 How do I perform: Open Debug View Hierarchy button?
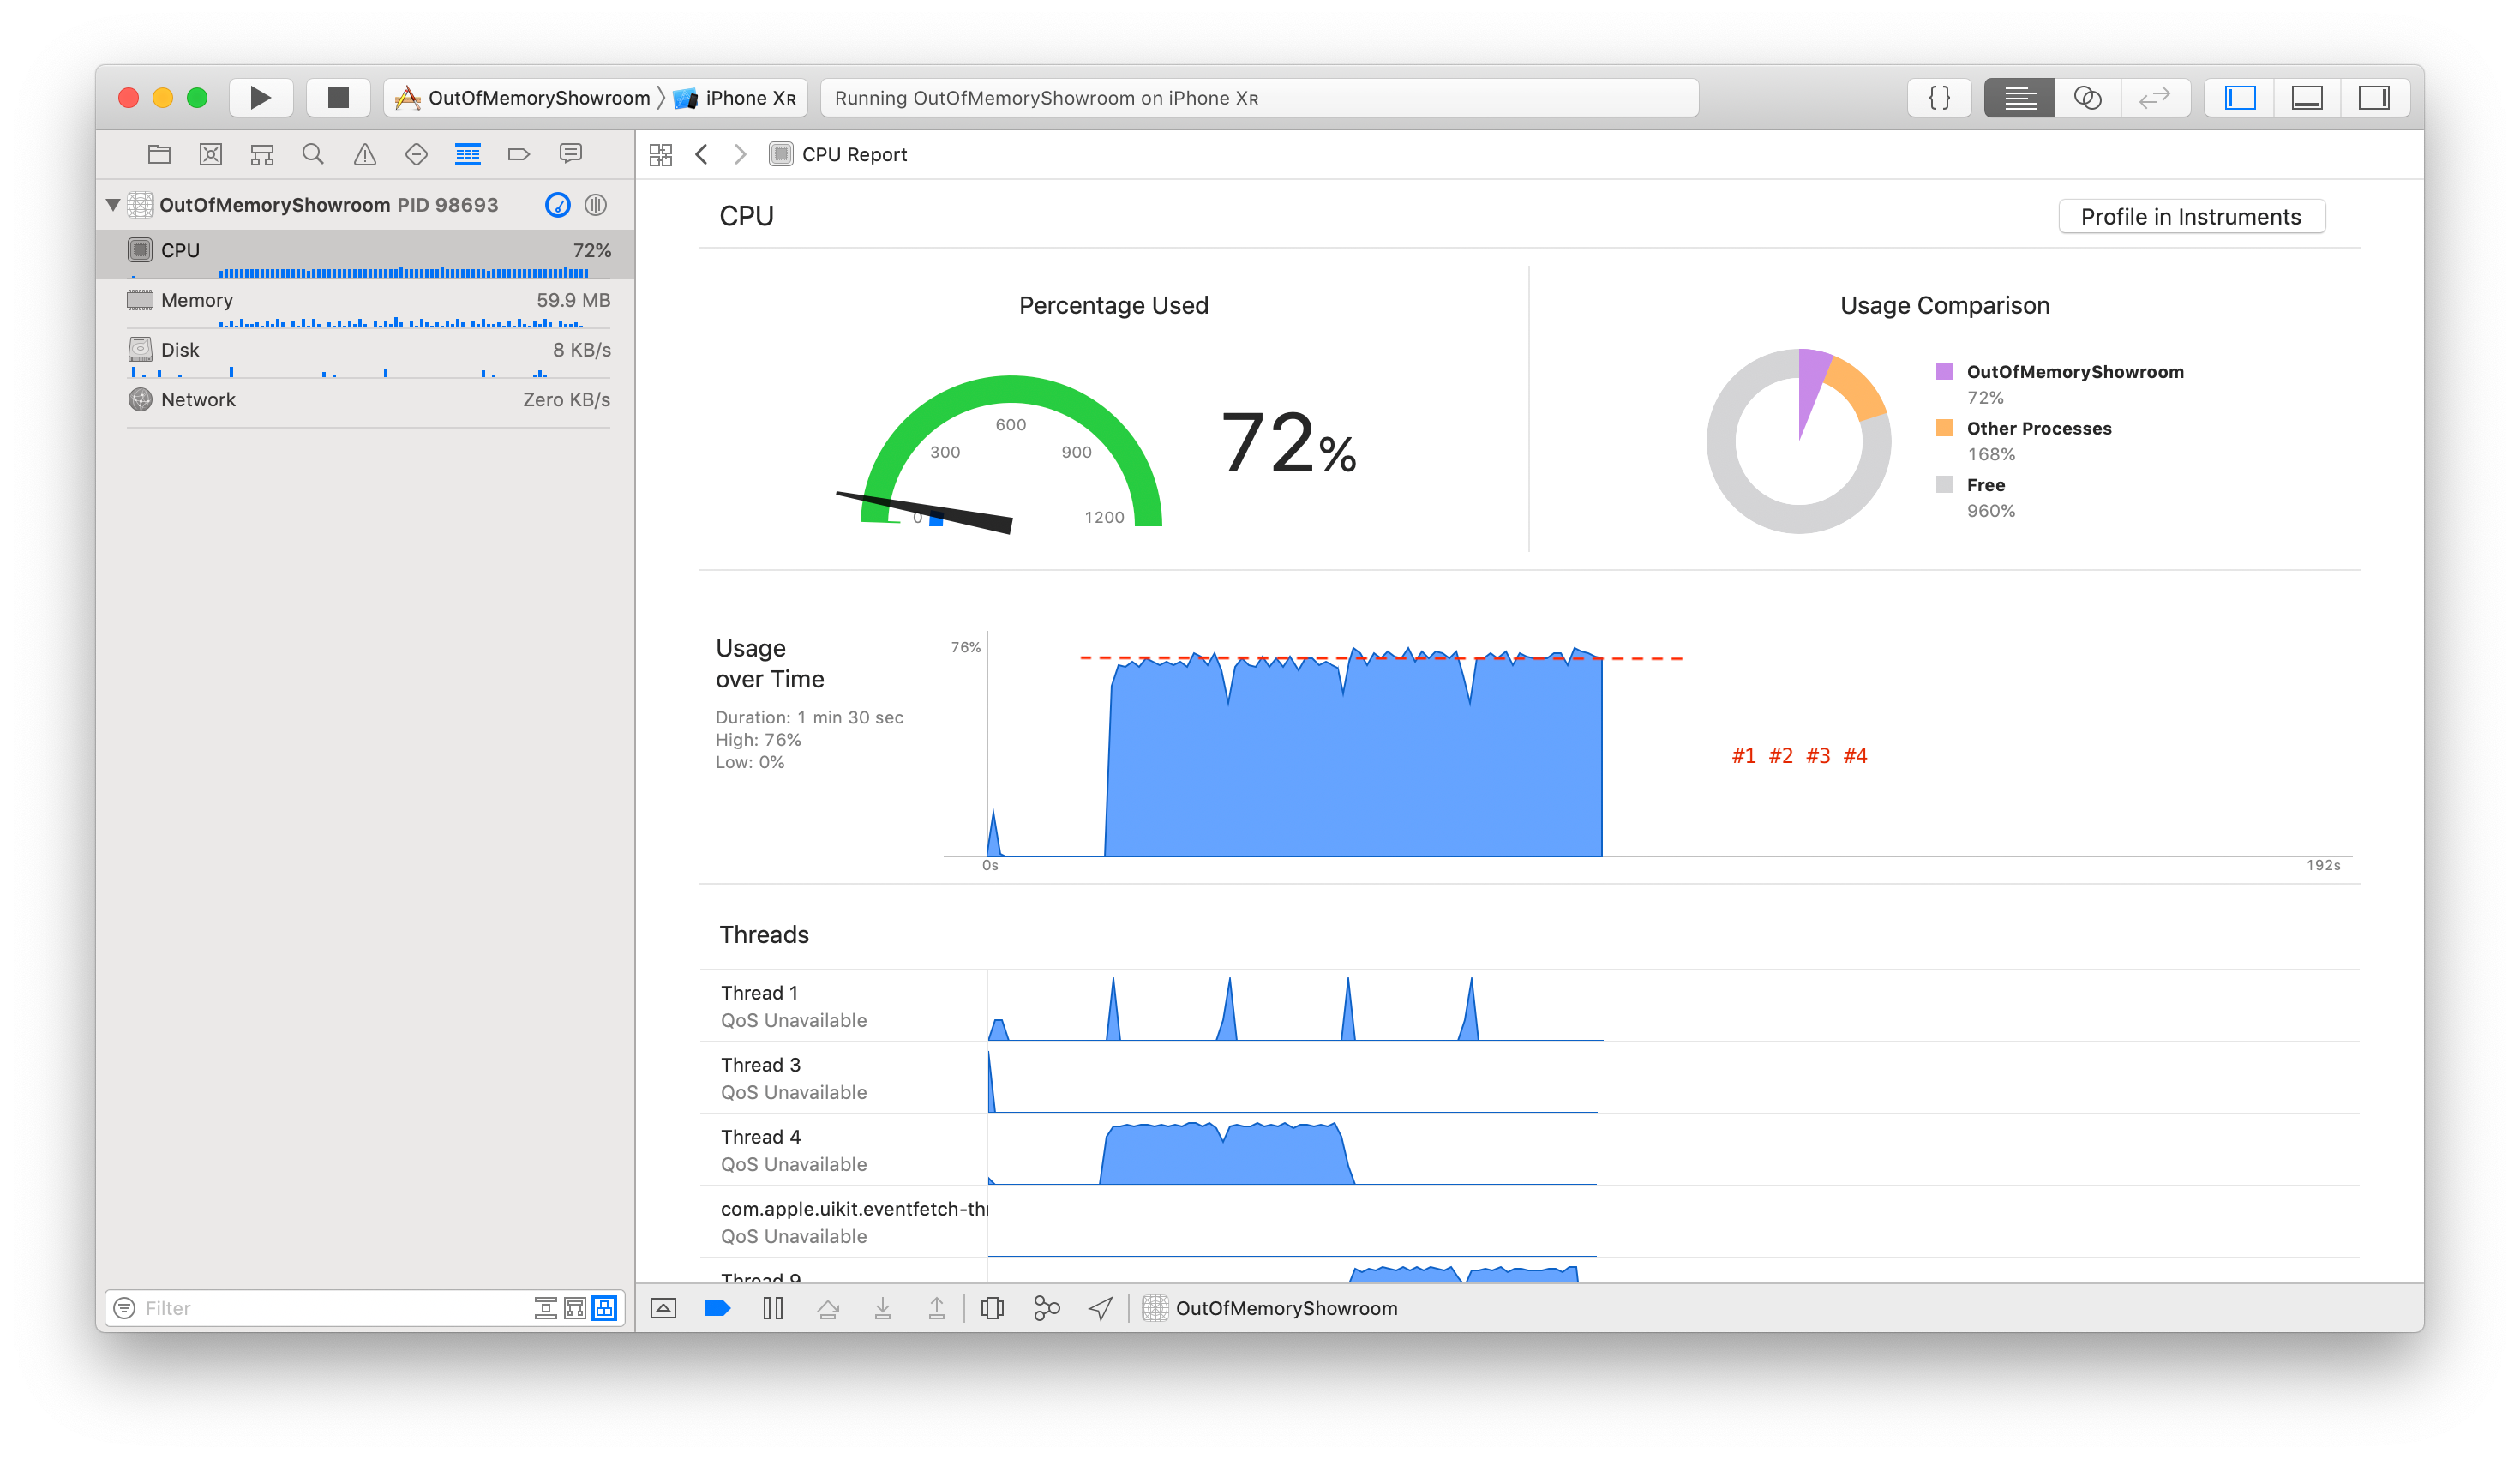click(x=992, y=1308)
